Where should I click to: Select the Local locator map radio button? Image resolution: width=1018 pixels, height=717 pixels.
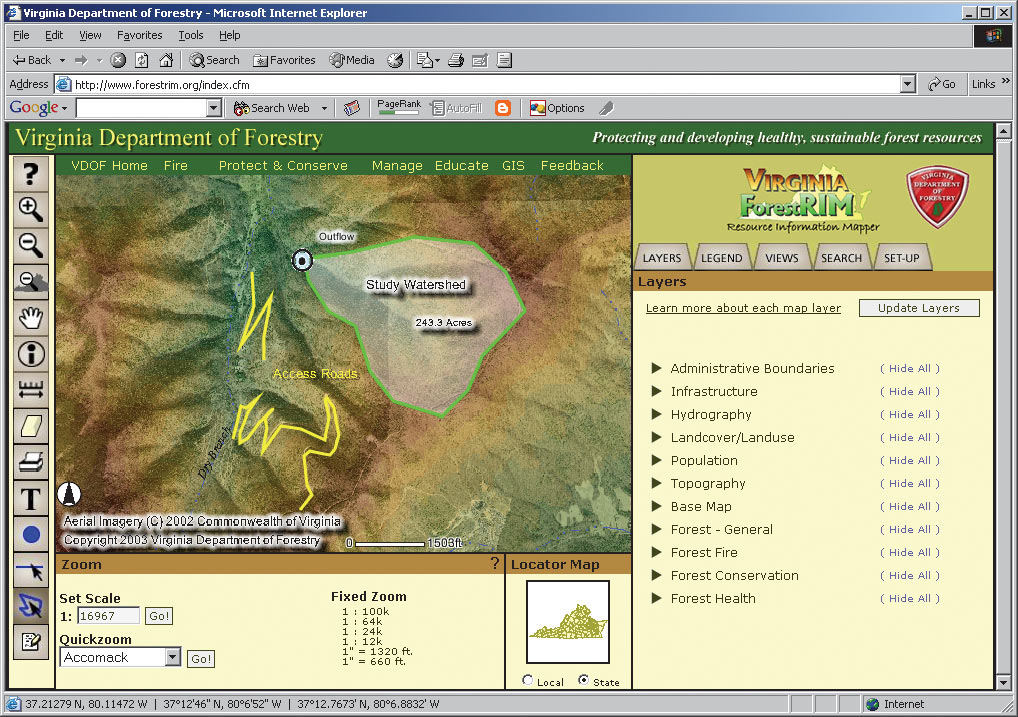528,680
